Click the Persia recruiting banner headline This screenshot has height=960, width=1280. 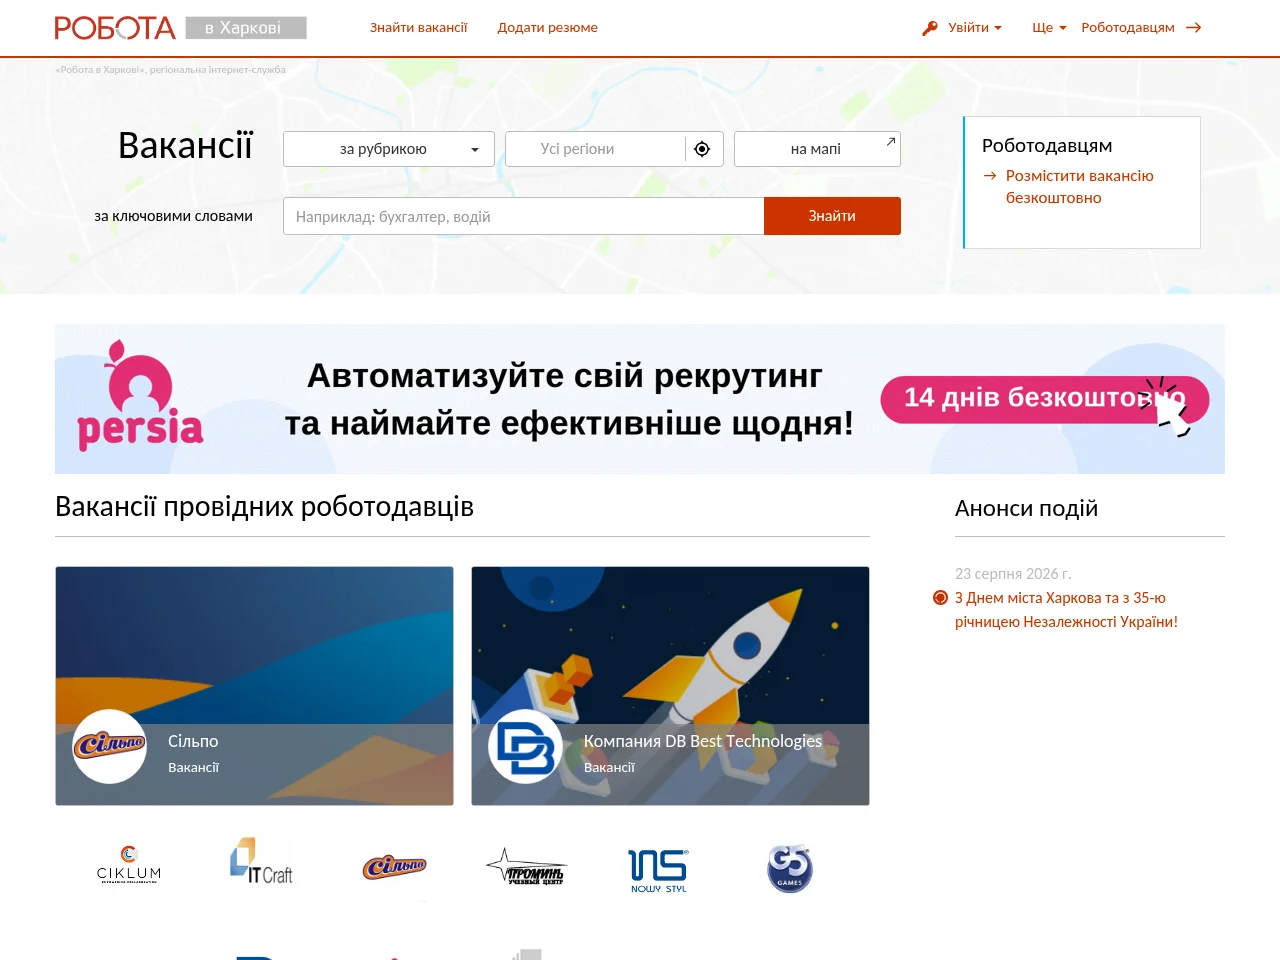pos(568,399)
